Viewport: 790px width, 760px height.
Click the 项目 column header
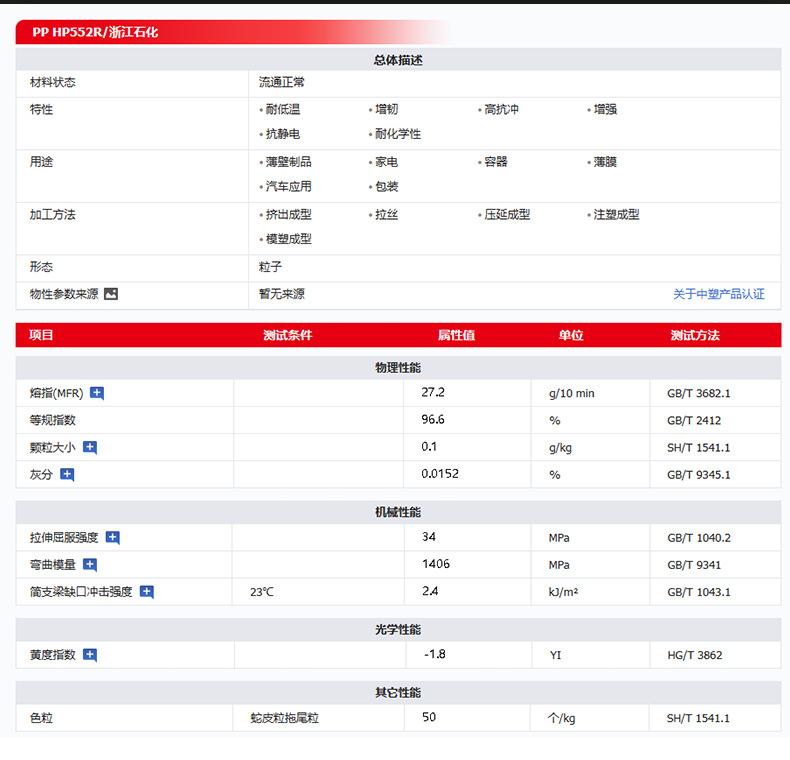click(x=42, y=335)
